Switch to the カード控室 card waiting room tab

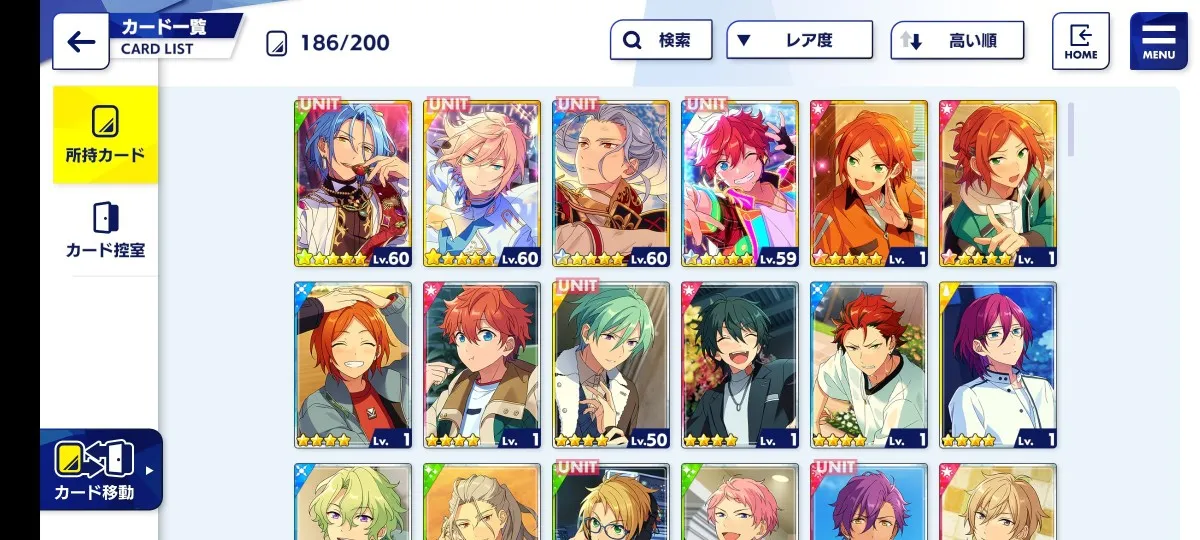105,230
